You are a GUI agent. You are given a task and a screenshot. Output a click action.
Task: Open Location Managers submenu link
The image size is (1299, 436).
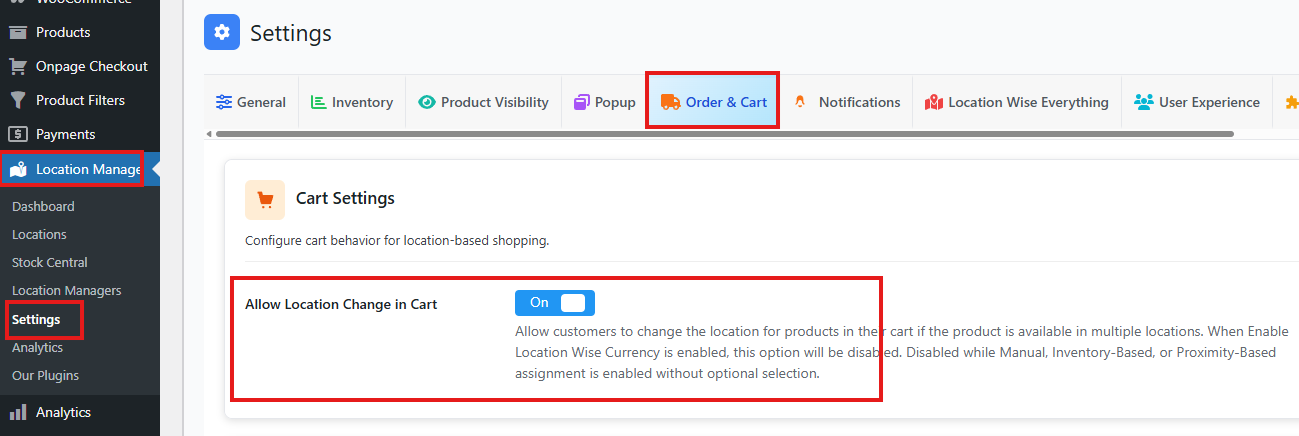67,290
